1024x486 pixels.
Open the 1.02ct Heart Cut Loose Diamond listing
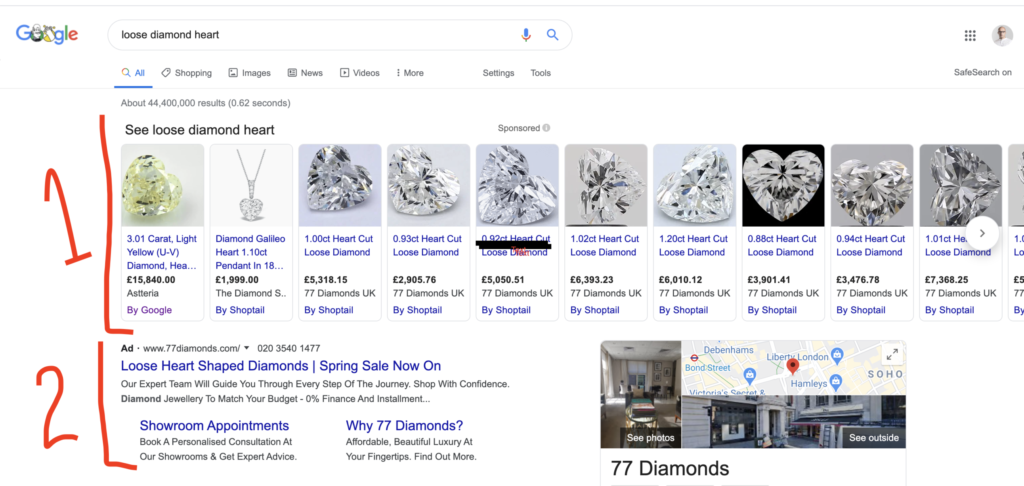click(606, 246)
